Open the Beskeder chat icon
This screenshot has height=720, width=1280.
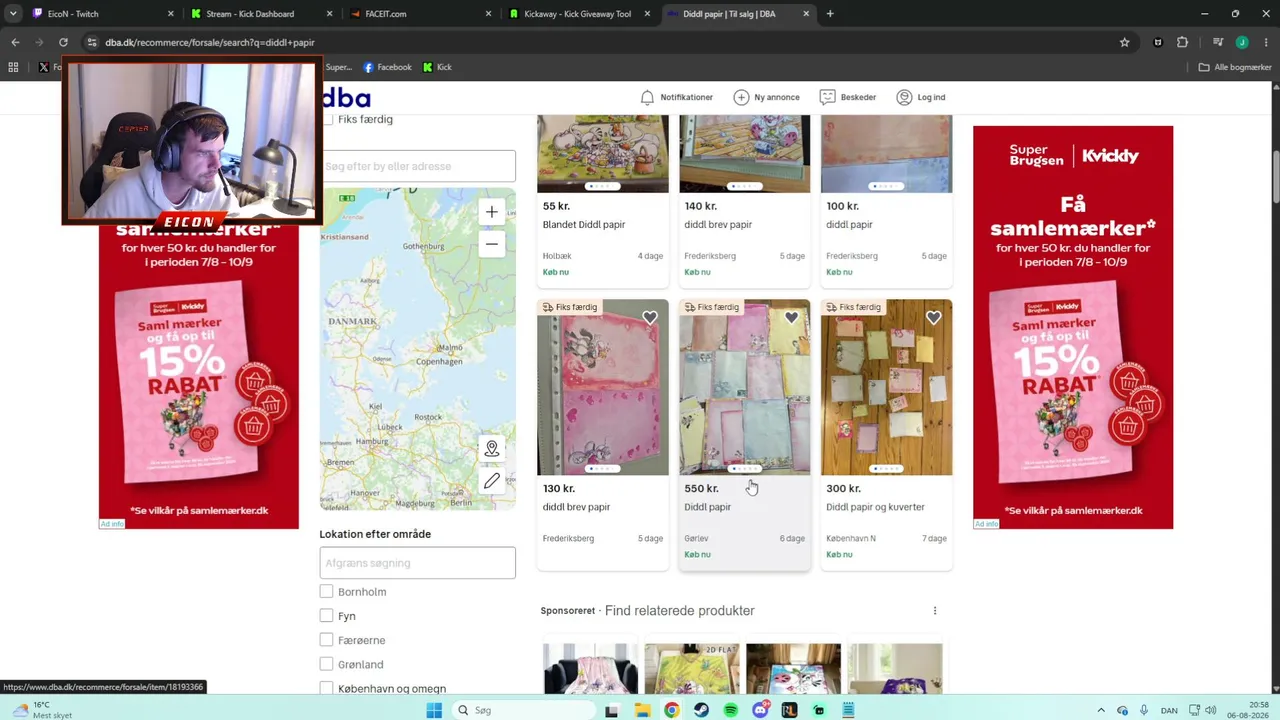827,97
